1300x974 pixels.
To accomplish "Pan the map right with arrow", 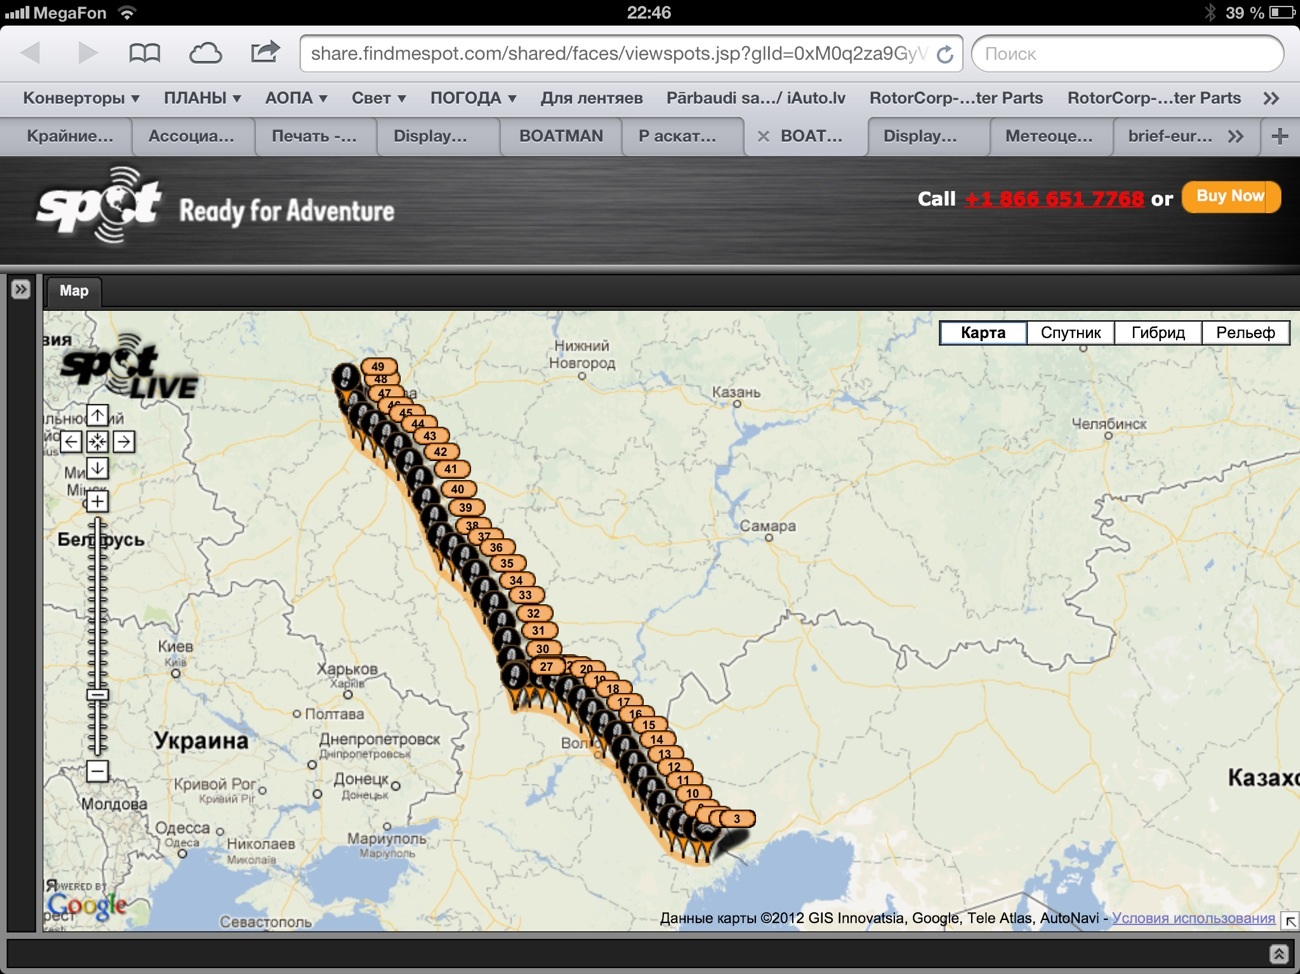I will point(124,441).
